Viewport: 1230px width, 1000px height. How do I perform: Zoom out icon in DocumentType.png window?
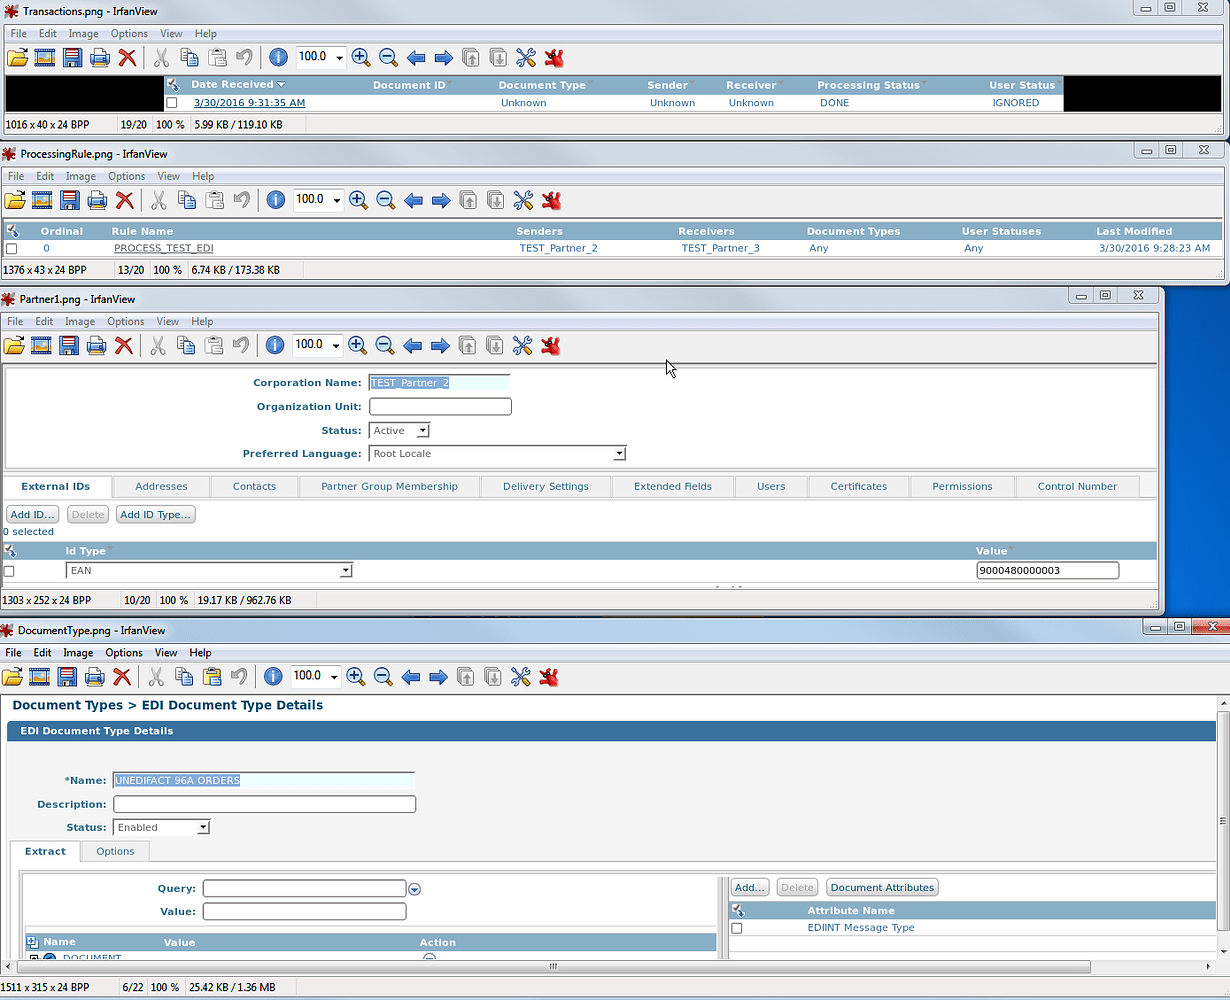tap(383, 677)
